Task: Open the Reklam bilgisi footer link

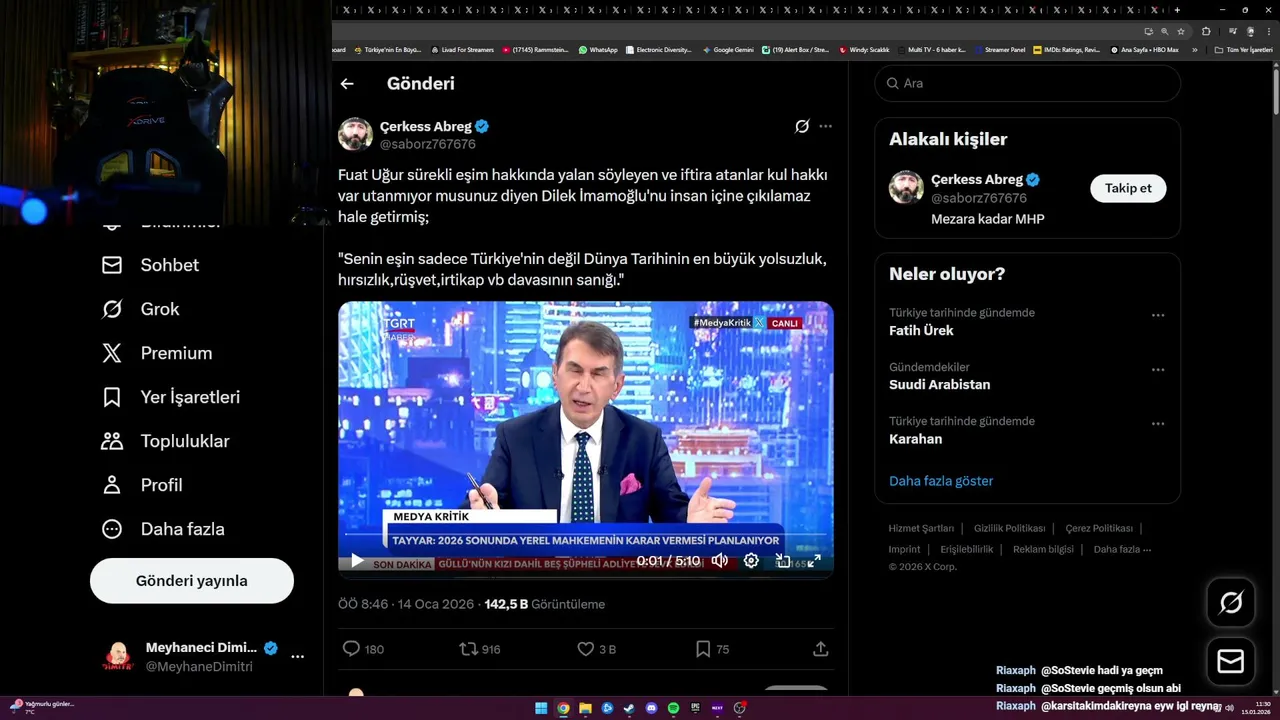Action: point(1043,549)
